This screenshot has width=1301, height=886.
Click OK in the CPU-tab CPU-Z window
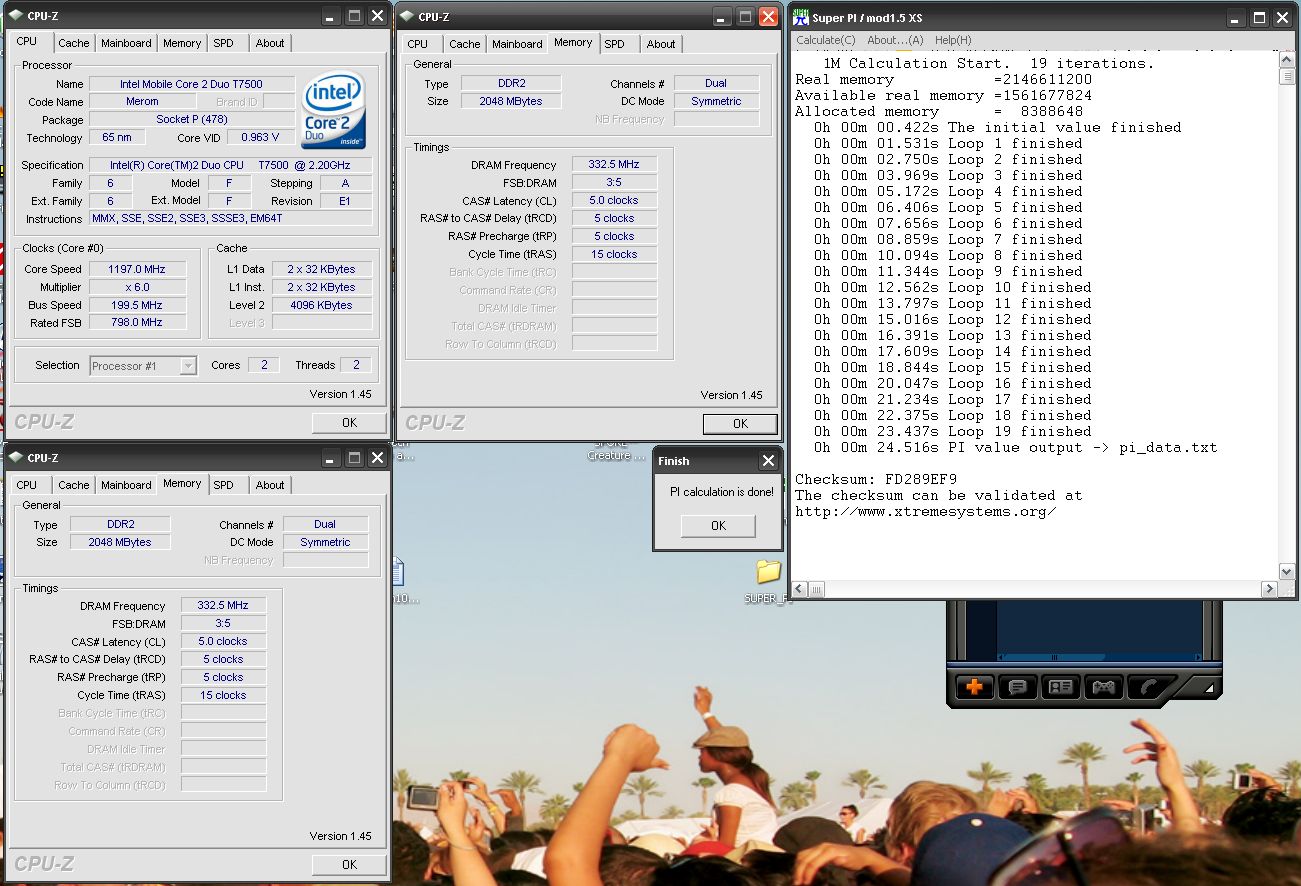[349, 422]
